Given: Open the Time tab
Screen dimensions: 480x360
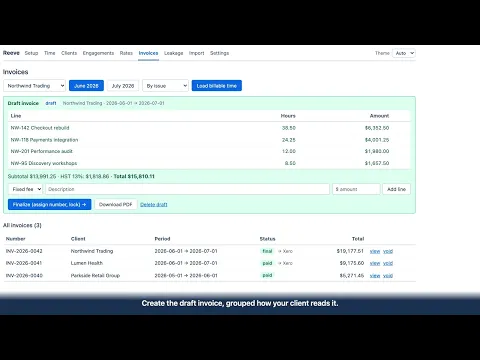Looking at the screenshot, I should 50,53.
